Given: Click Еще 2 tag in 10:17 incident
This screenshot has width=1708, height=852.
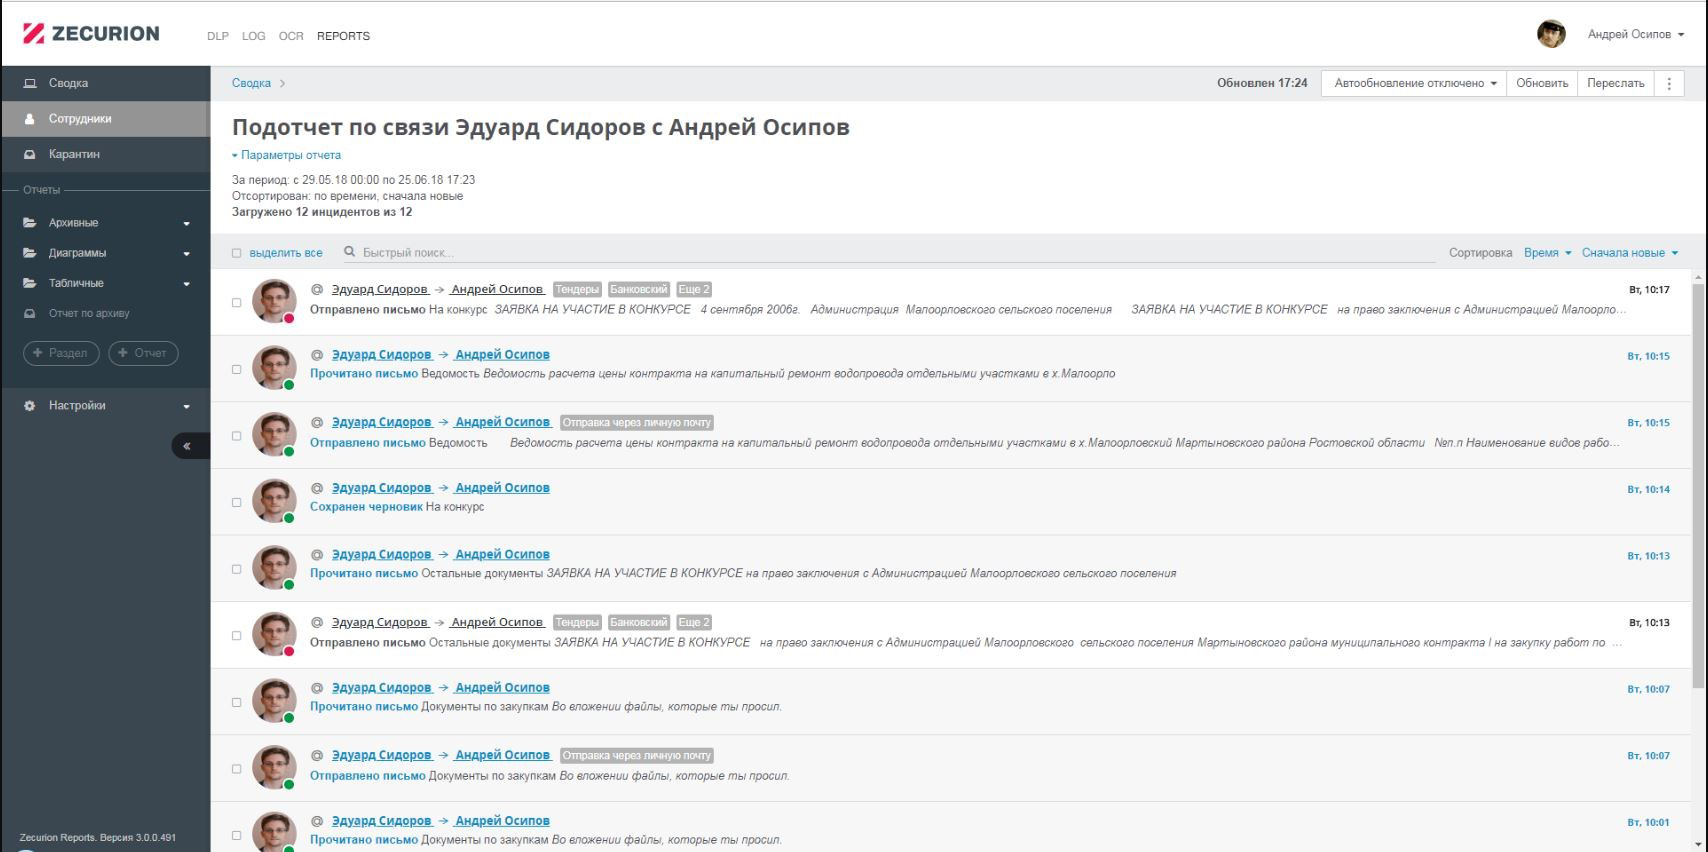Looking at the screenshot, I should [x=694, y=289].
